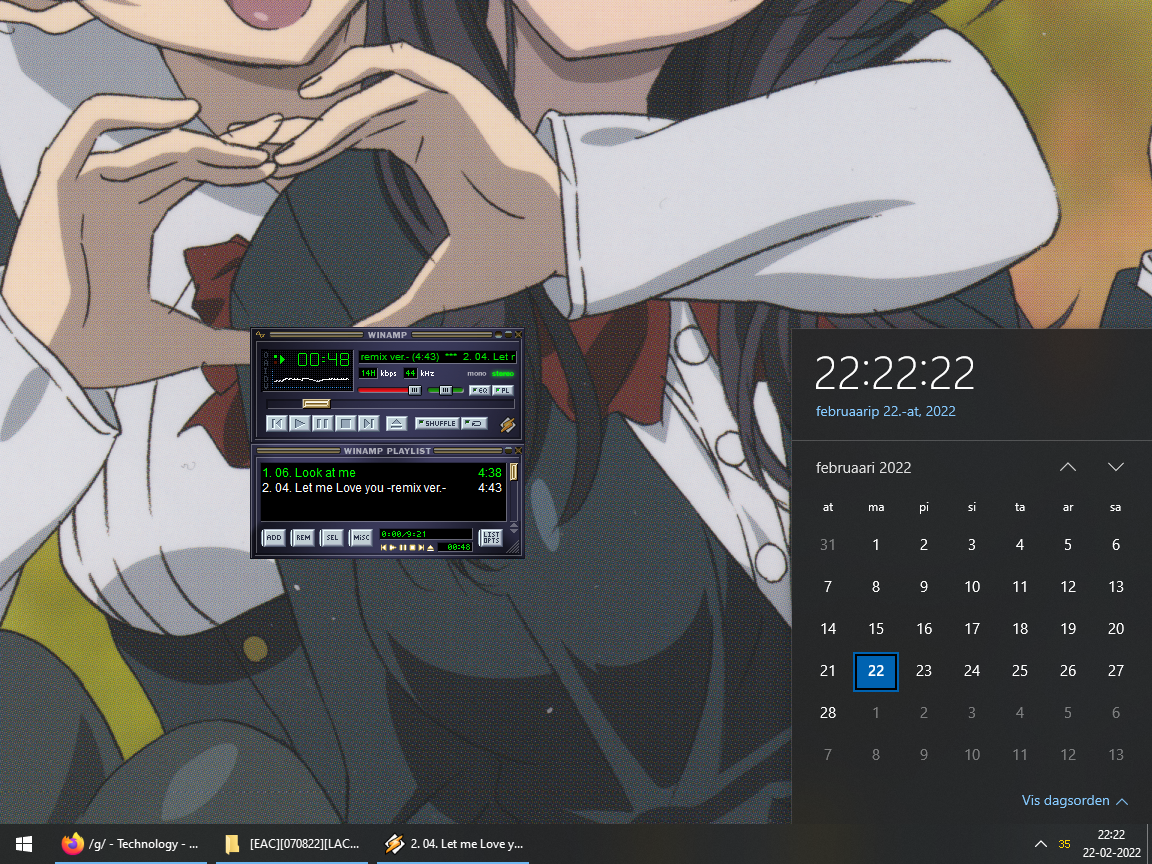
Task: Collapse 'Vis dagsorden' agenda link
Action: click(1074, 801)
